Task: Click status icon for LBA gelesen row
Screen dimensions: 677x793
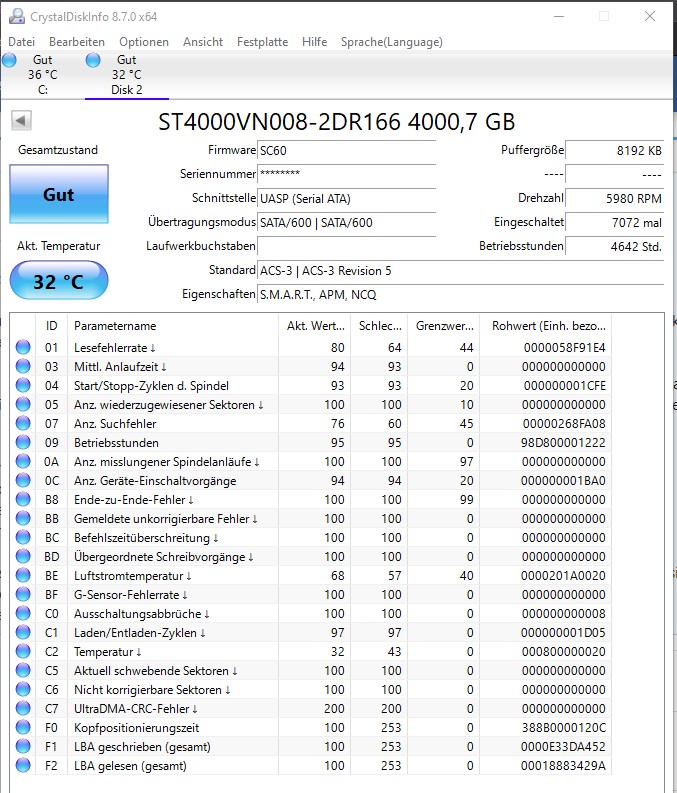Action: click(x=23, y=765)
